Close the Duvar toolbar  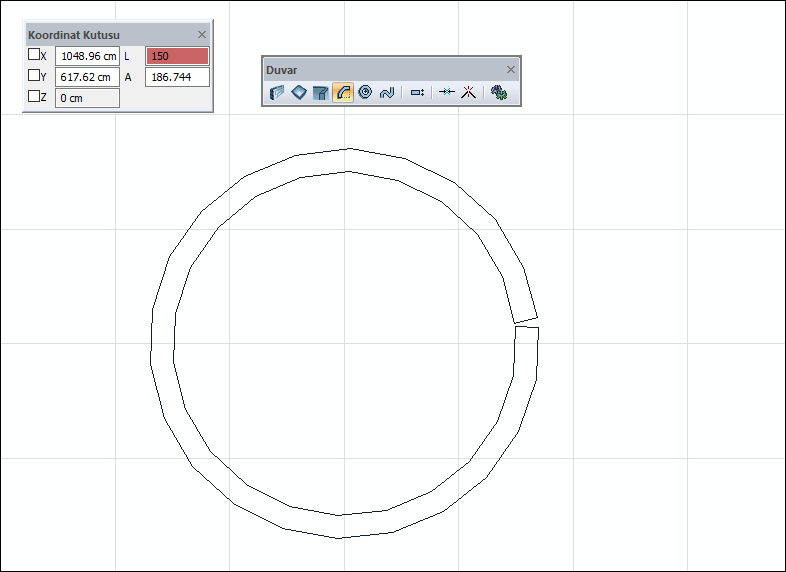click(511, 70)
